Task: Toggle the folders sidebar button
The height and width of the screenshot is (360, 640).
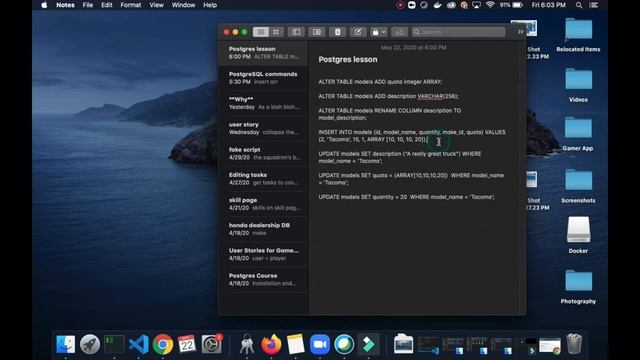Action: pyautogui.click(x=296, y=32)
